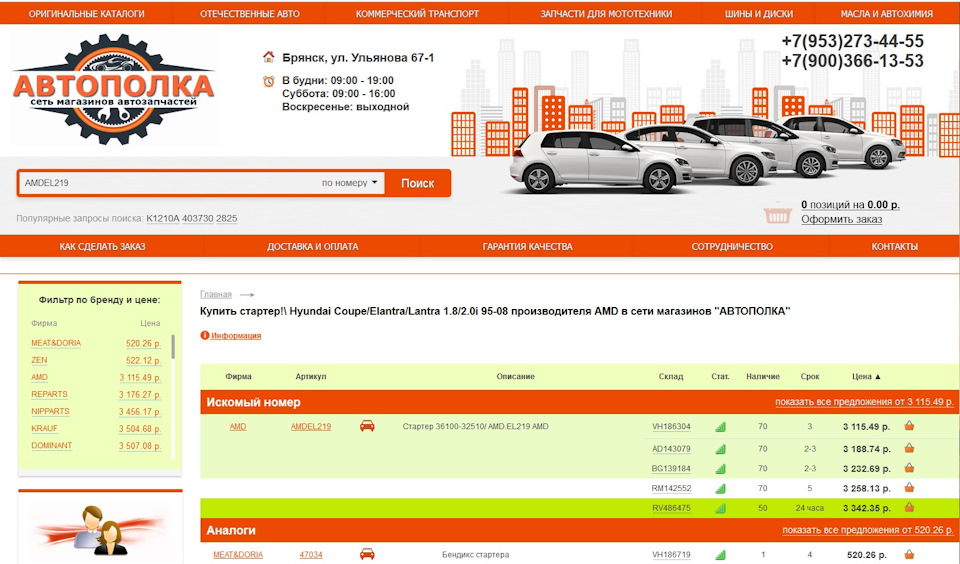Viewport: 960px width, 564px height.
Task: Click statistics bars icon for BG139184
Action: point(721,468)
